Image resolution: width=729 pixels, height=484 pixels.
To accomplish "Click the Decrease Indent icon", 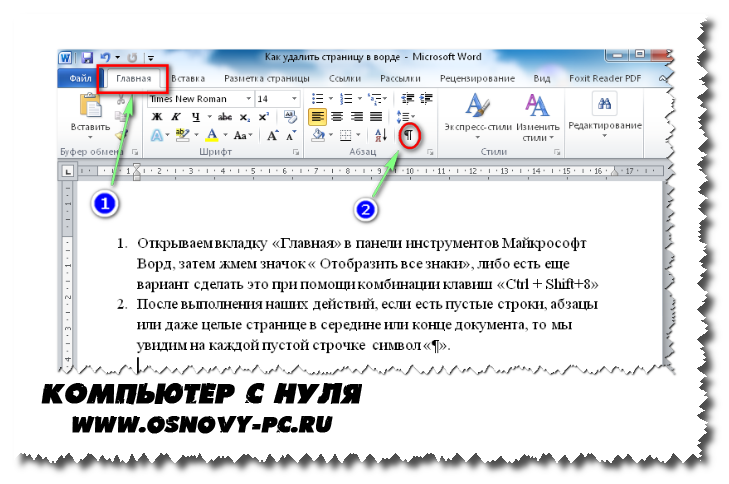I will [x=408, y=99].
